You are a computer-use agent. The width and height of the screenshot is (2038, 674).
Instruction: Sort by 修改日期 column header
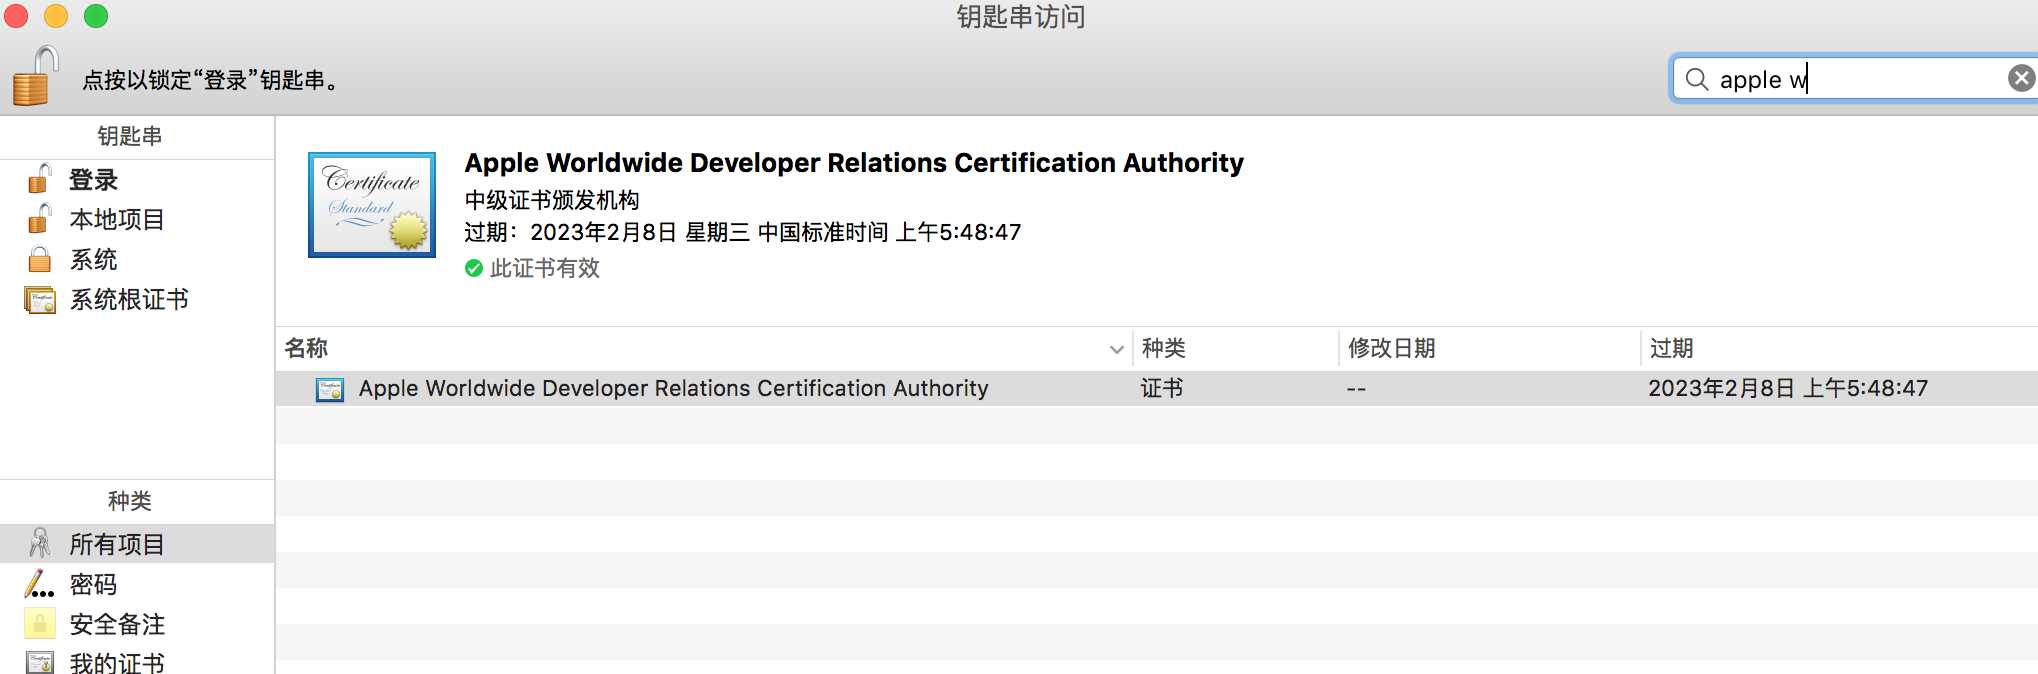pos(1490,348)
